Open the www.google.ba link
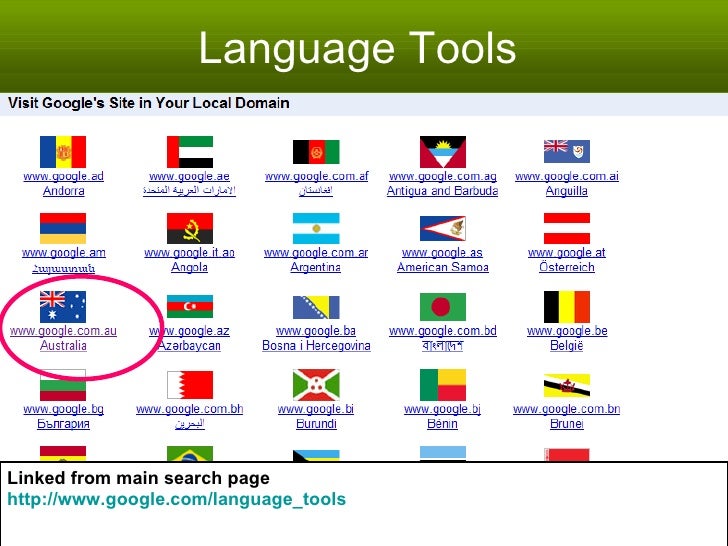The height and width of the screenshot is (546, 728). (316, 331)
